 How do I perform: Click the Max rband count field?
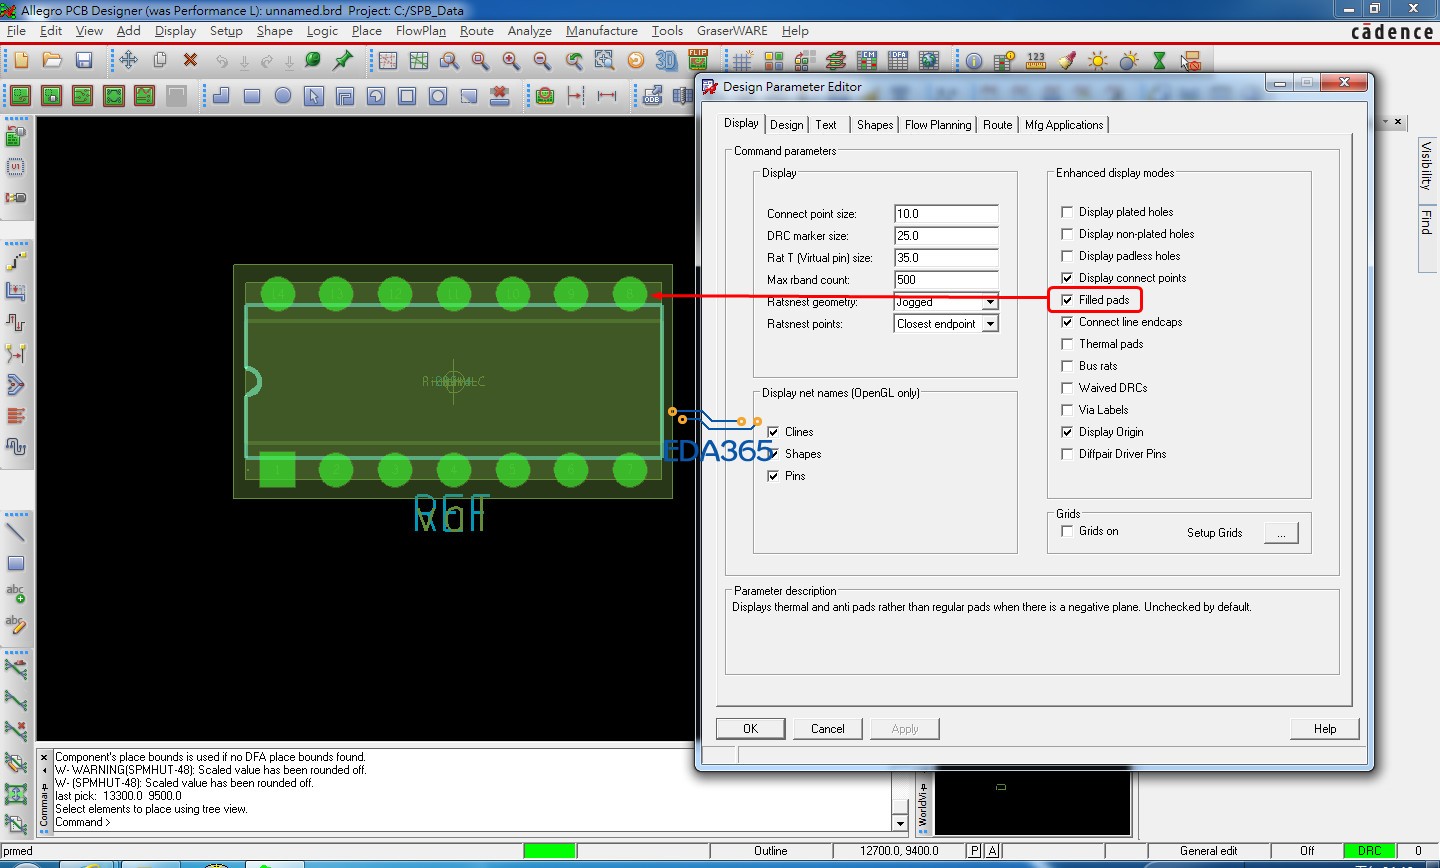point(946,280)
